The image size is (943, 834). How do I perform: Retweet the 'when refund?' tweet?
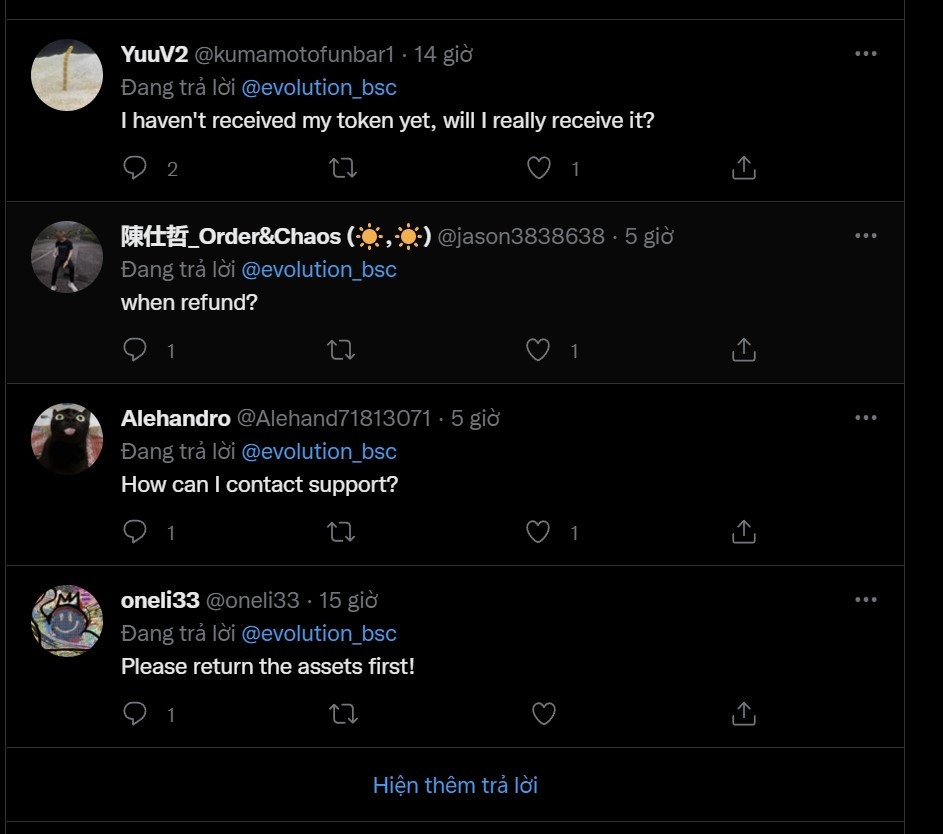click(x=343, y=350)
